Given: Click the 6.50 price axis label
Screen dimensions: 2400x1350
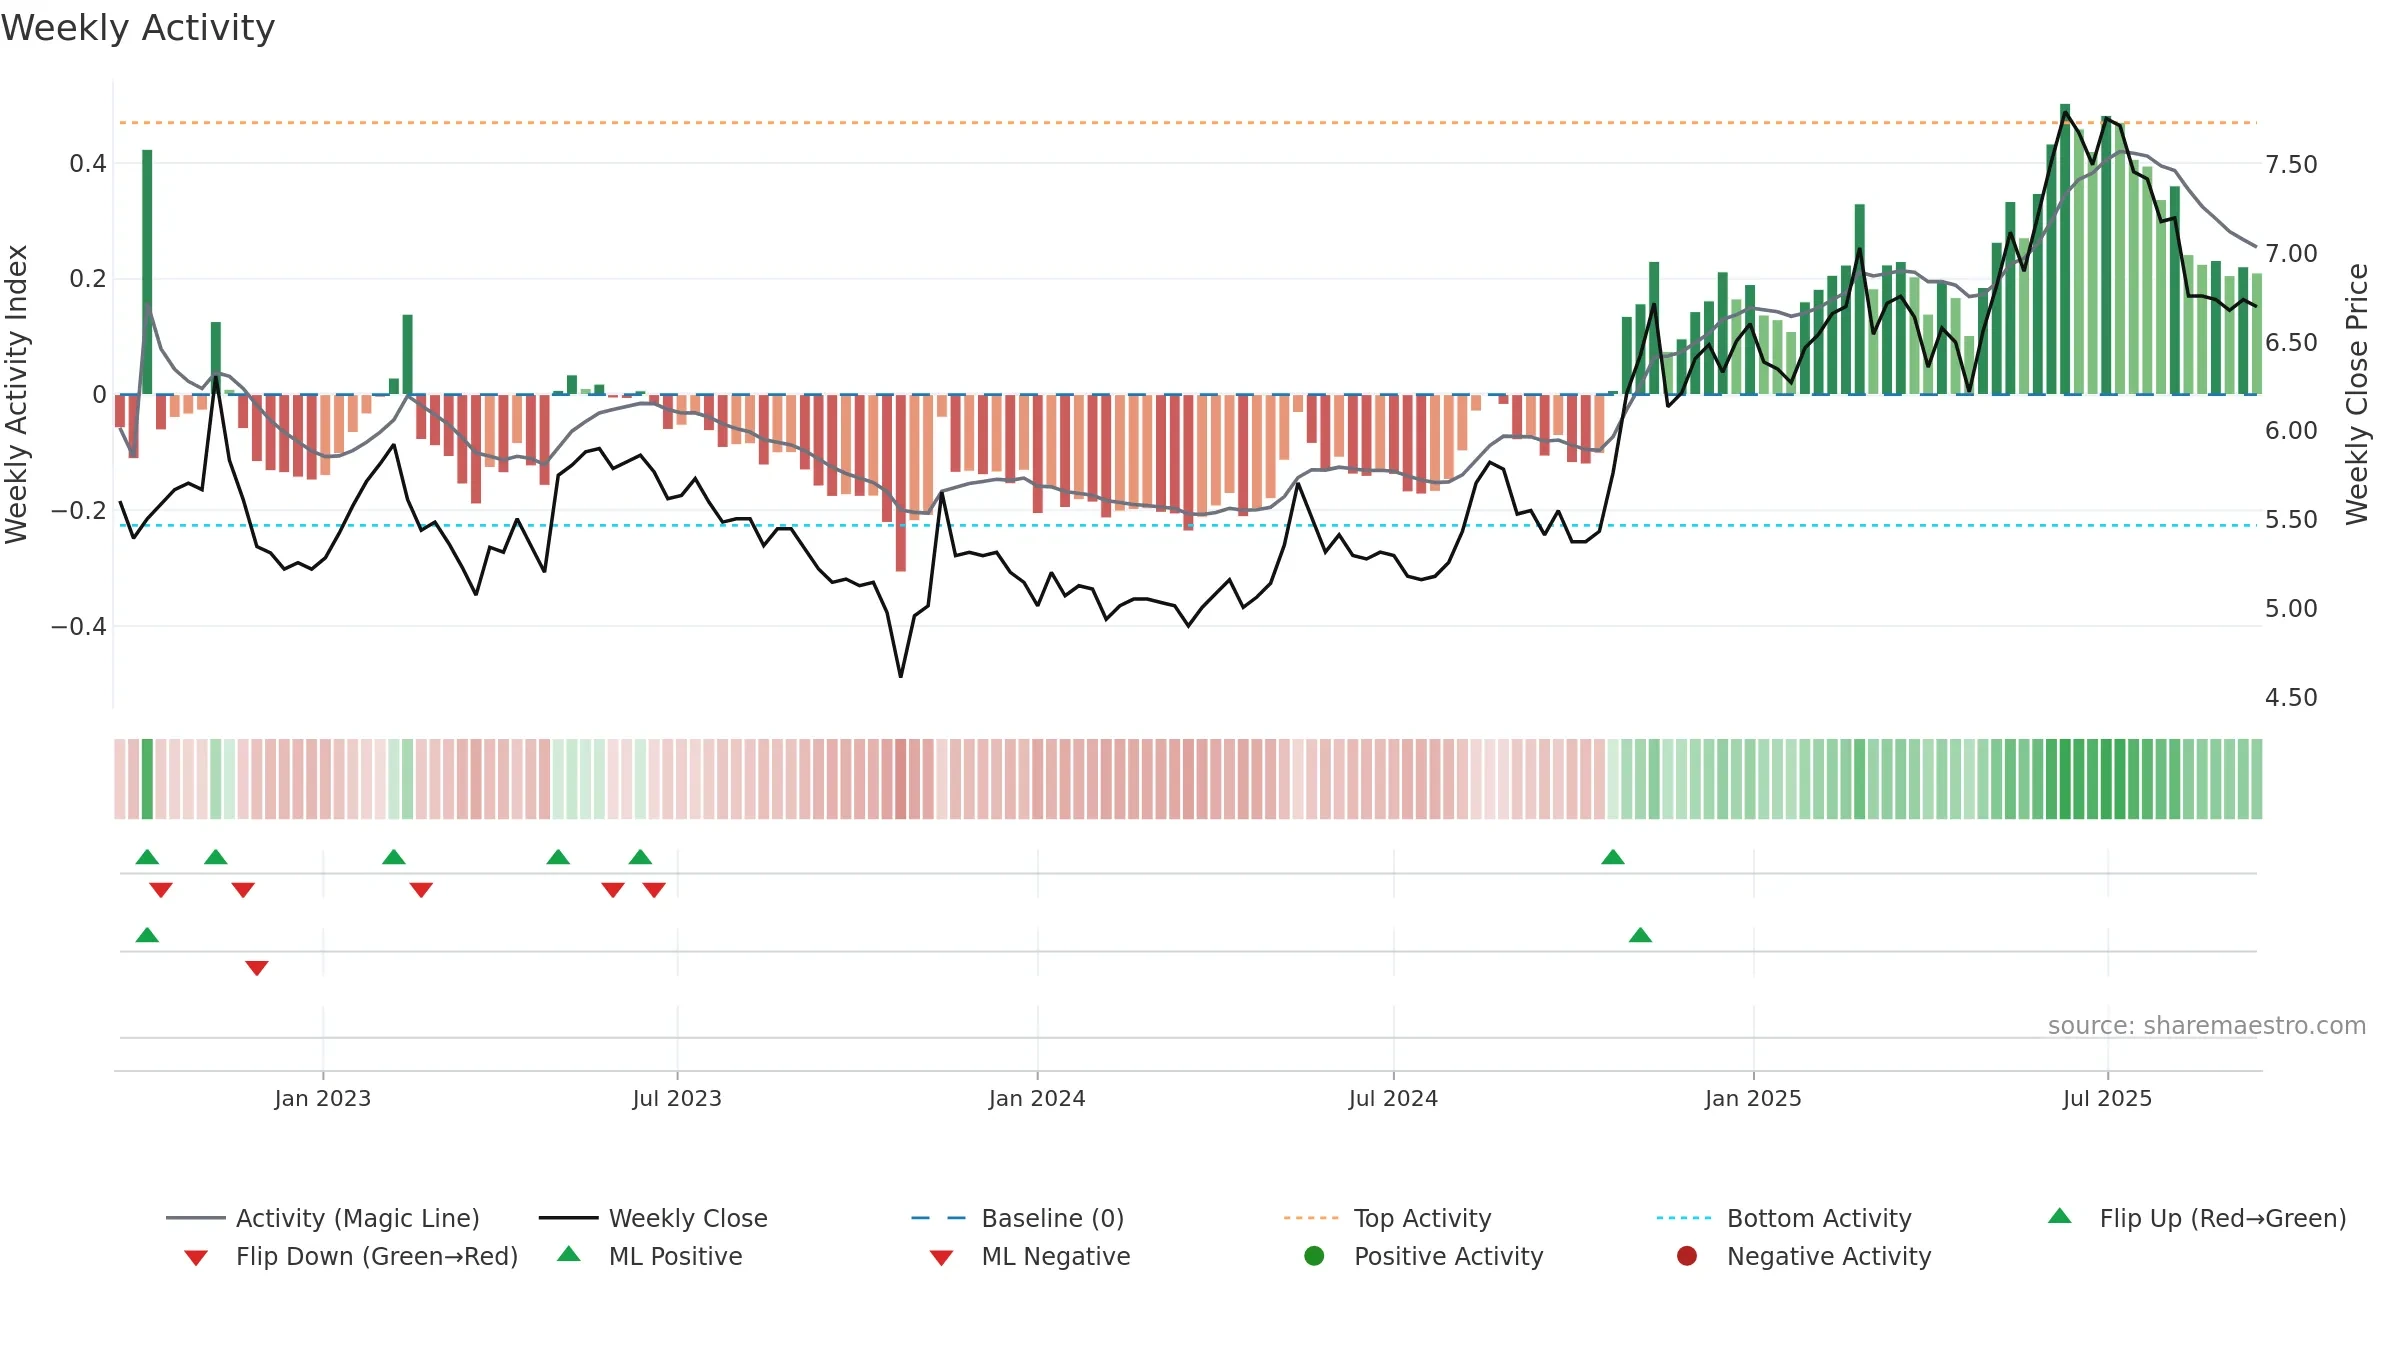Looking at the screenshot, I should coord(2291,343).
